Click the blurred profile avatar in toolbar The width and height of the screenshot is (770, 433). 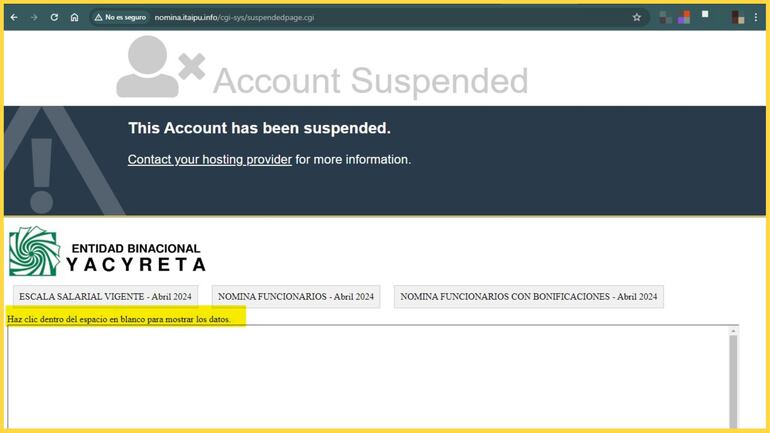pos(737,17)
